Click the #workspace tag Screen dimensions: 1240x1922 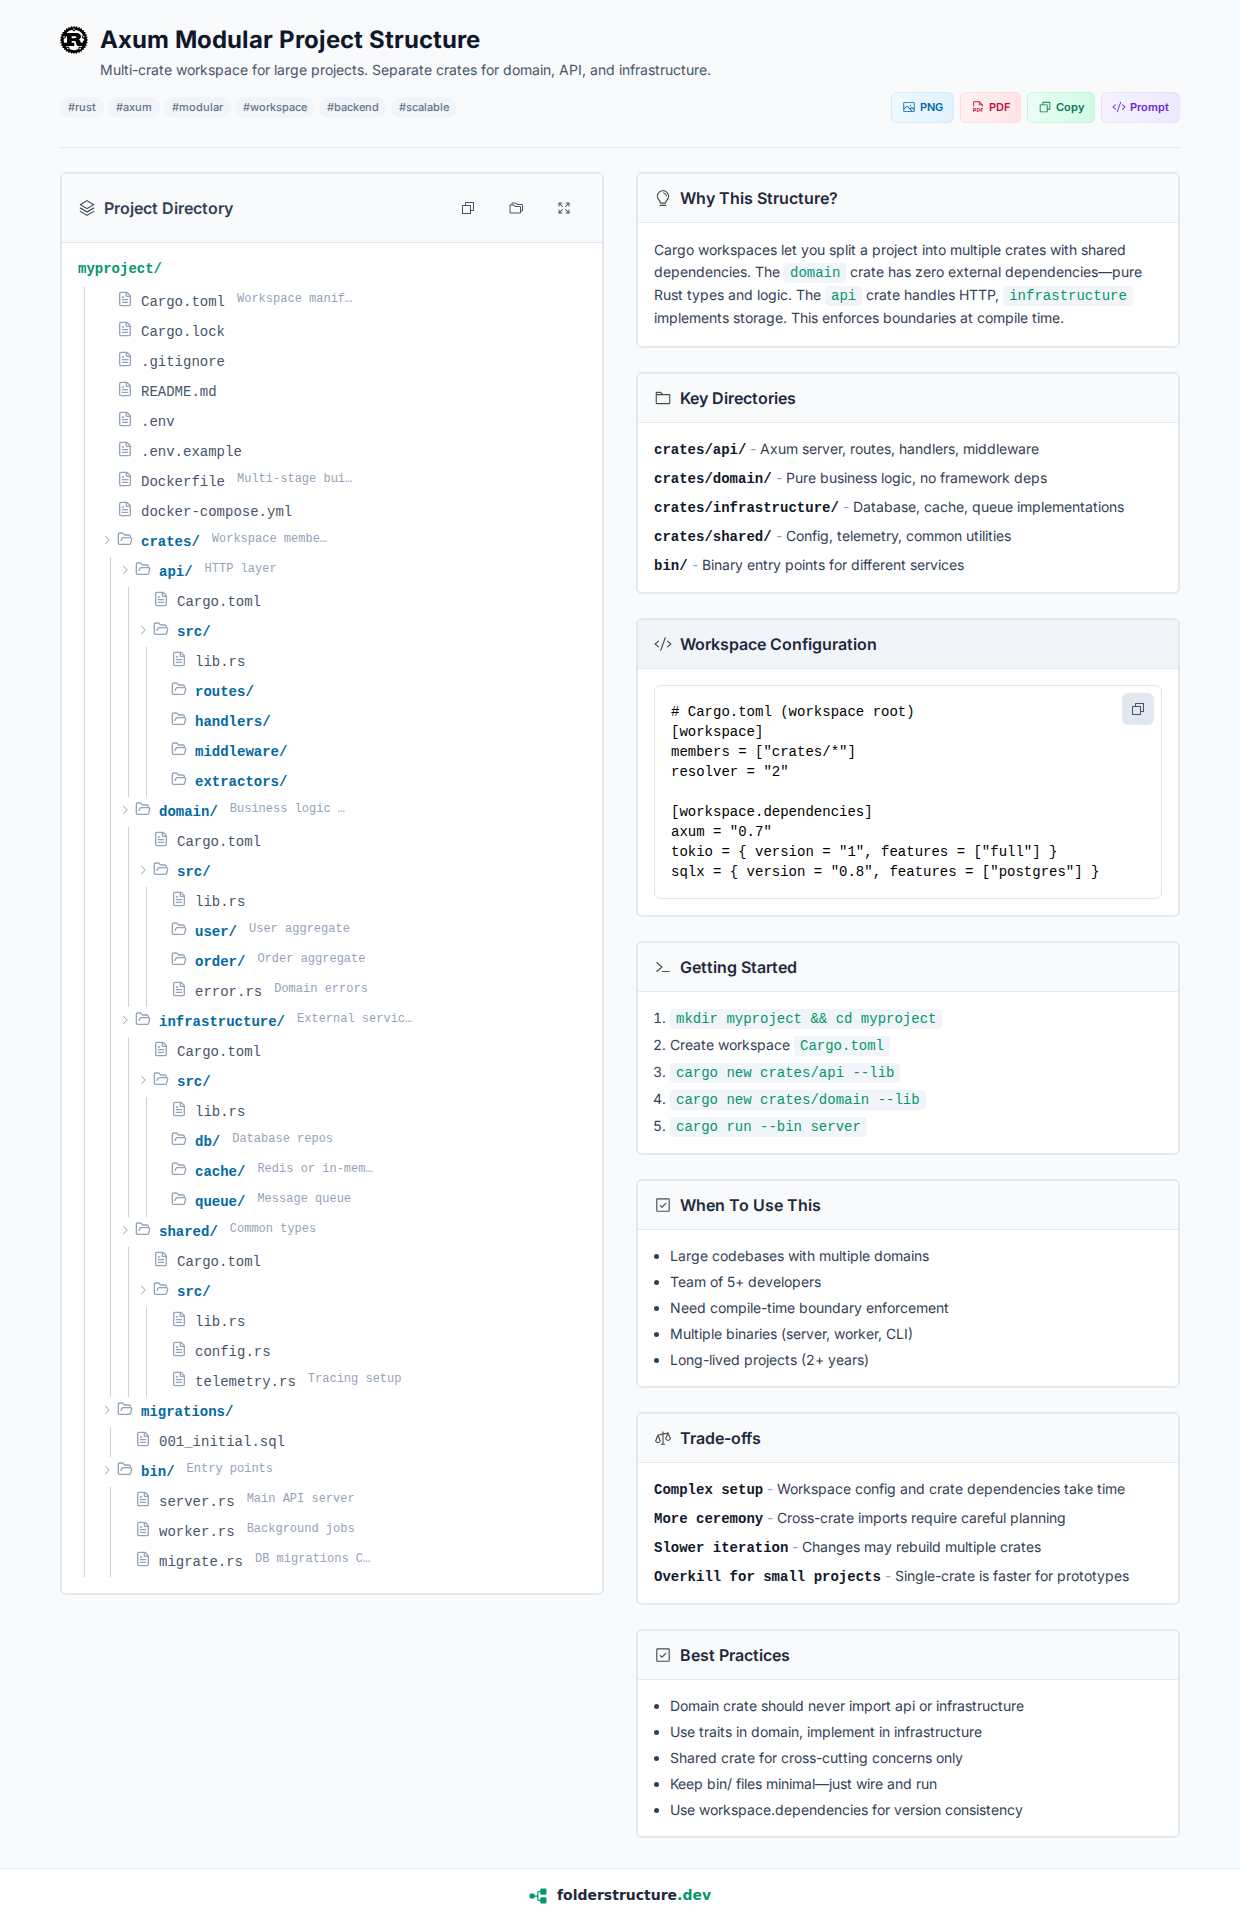click(x=275, y=107)
